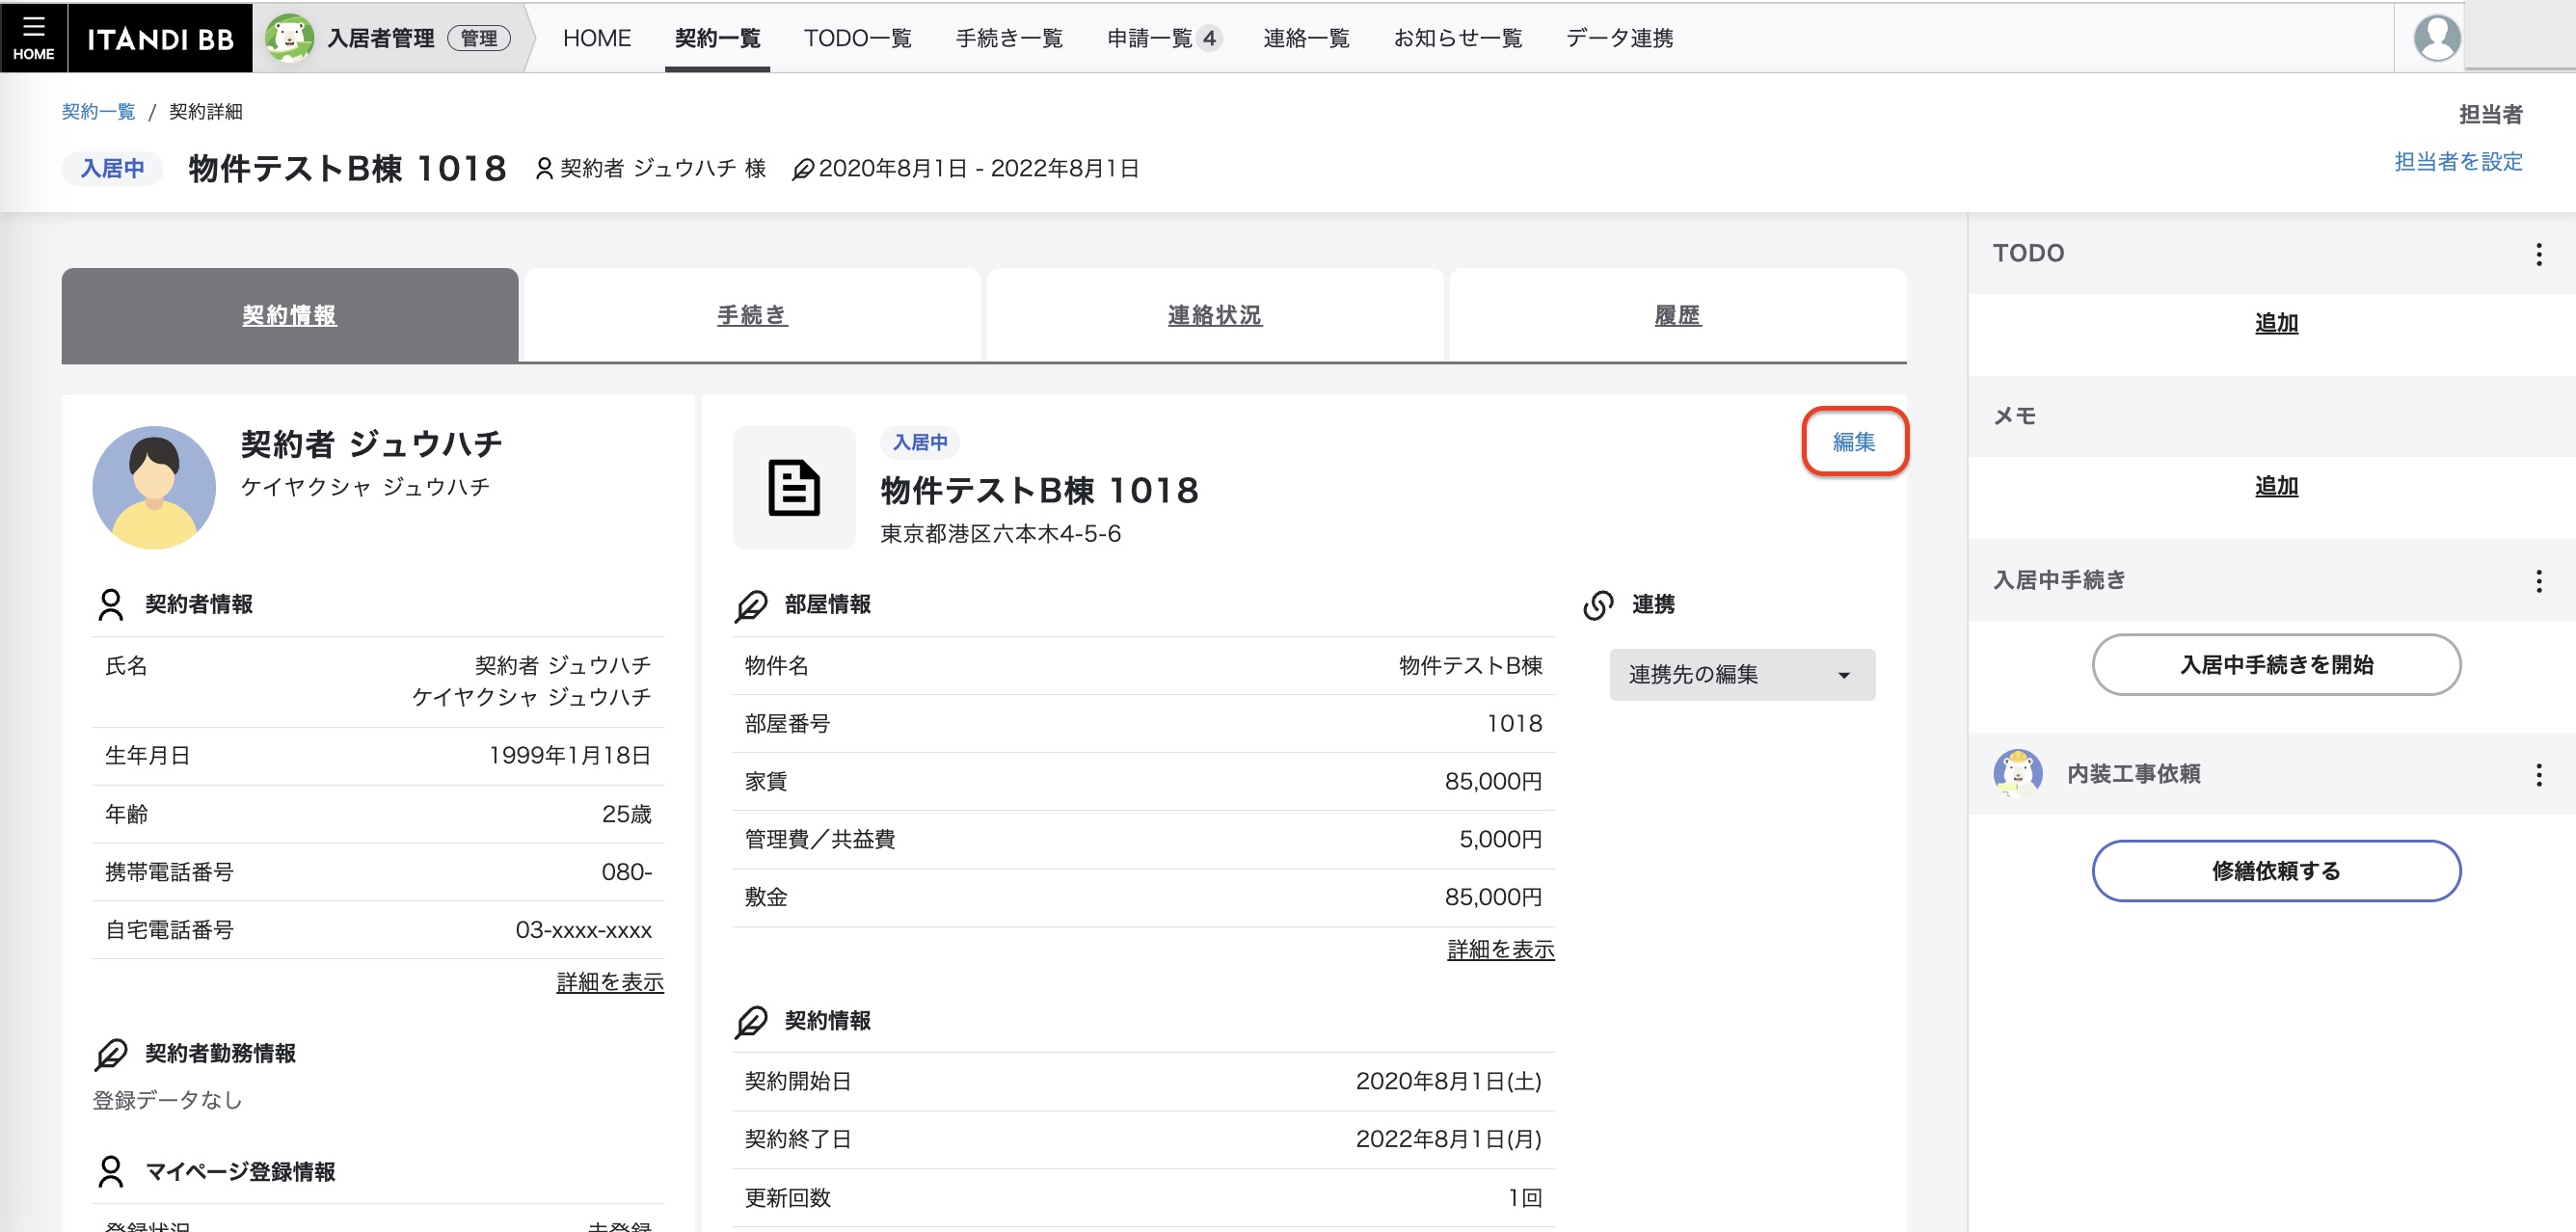Click the person icon beside header contractor name
2576x1232 pixels.
click(544, 168)
